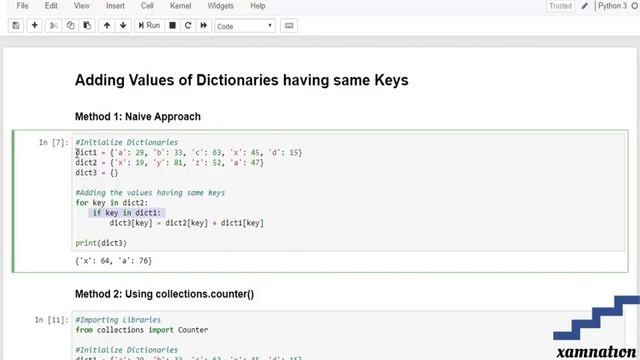Click the #Adding the values having same keys comment

click(150, 193)
